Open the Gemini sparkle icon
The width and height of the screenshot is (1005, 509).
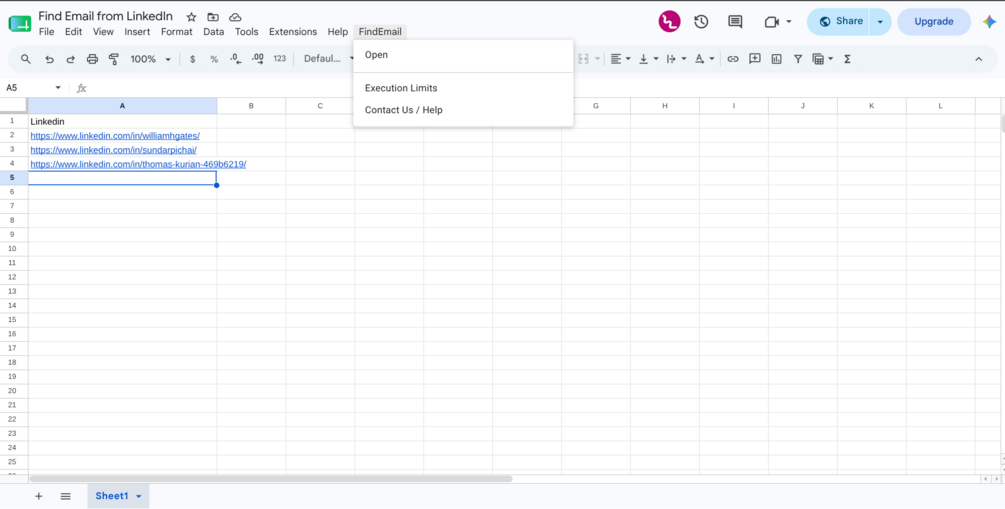989,22
